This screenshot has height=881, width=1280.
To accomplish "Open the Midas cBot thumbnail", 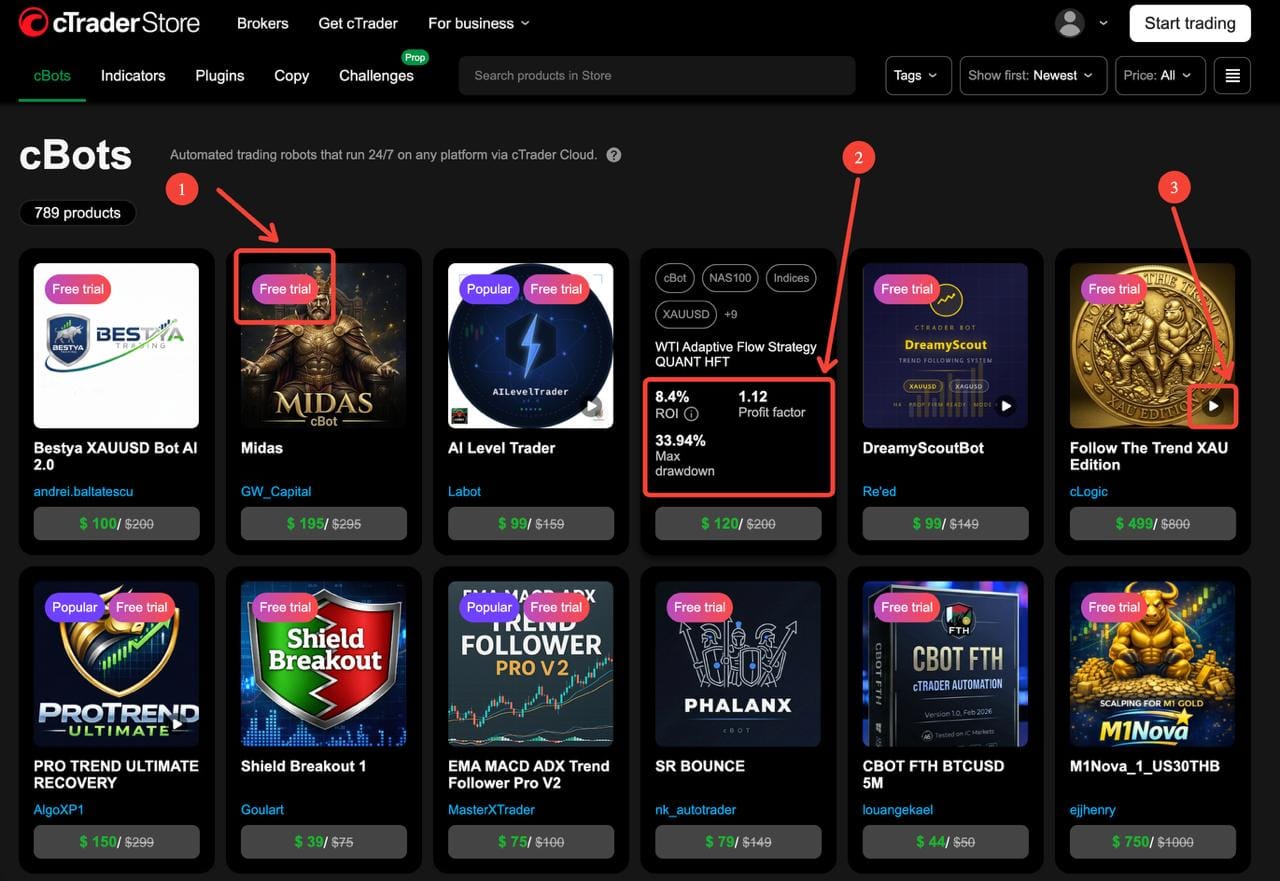I will tap(324, 345).
